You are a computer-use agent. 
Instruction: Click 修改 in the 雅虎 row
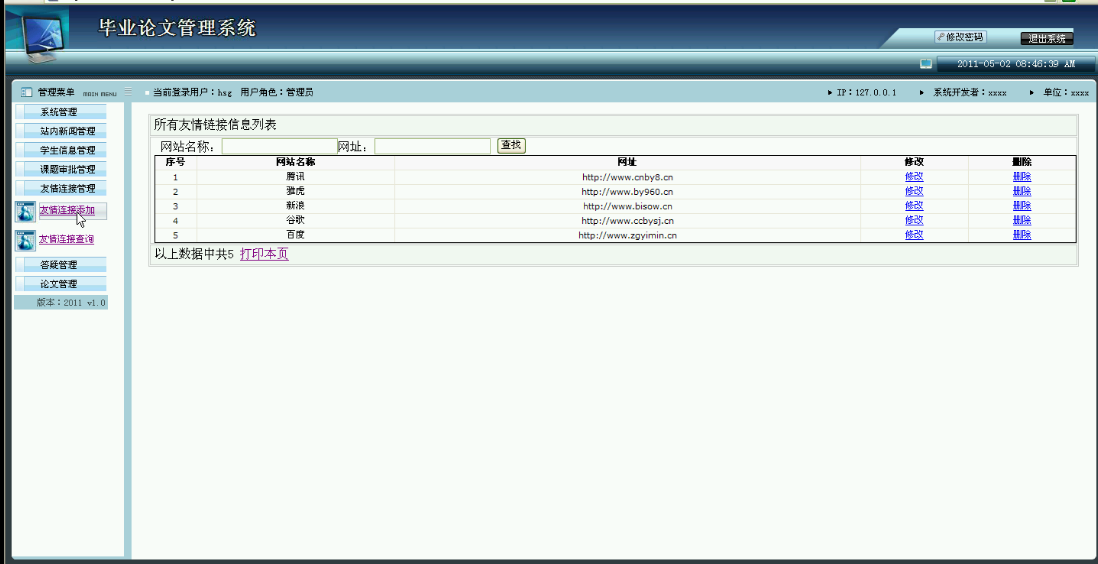click(914, 191)
